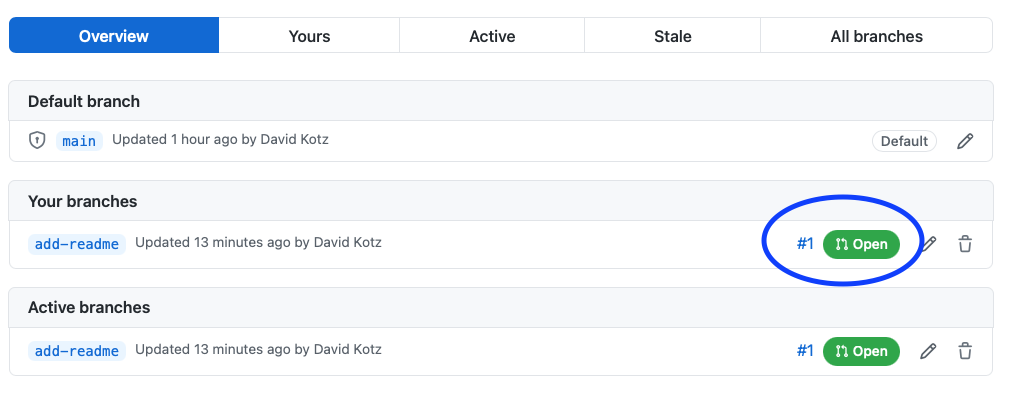Click pencil icon for add-readme in Active branches

pyautogui.click(x=929, y=351)
